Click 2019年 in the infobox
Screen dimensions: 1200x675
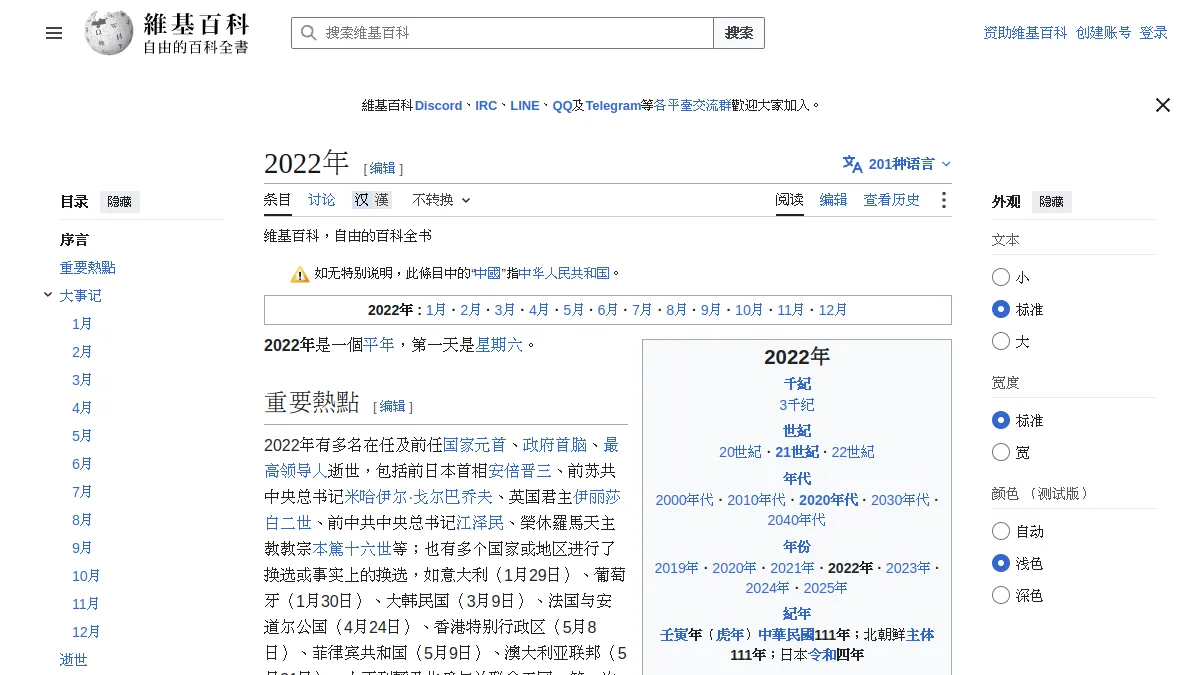pos(677,568)
